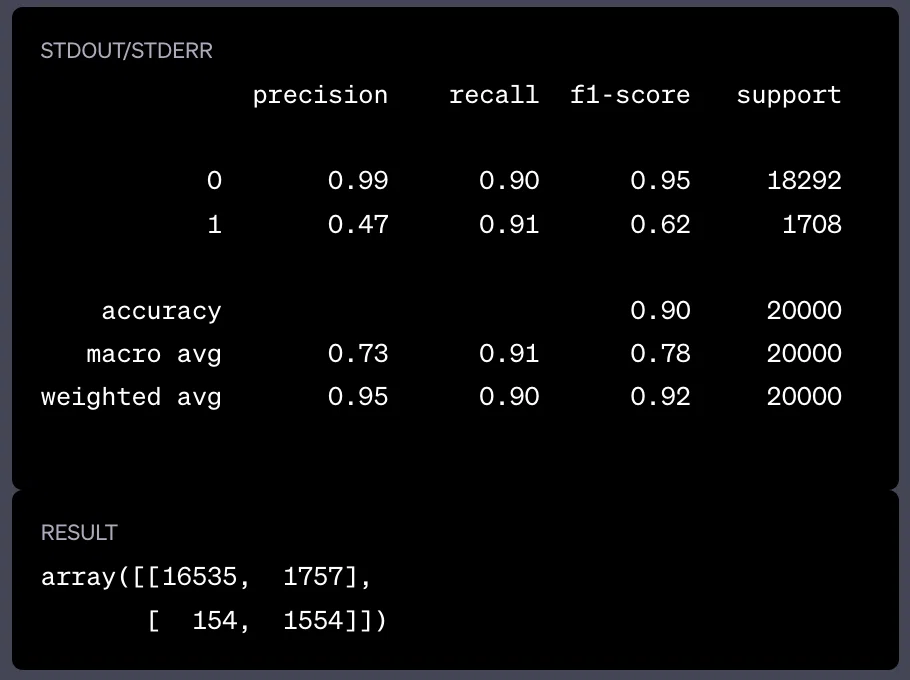
Task: Click the weighted avg row label
Action: point(131,397)
